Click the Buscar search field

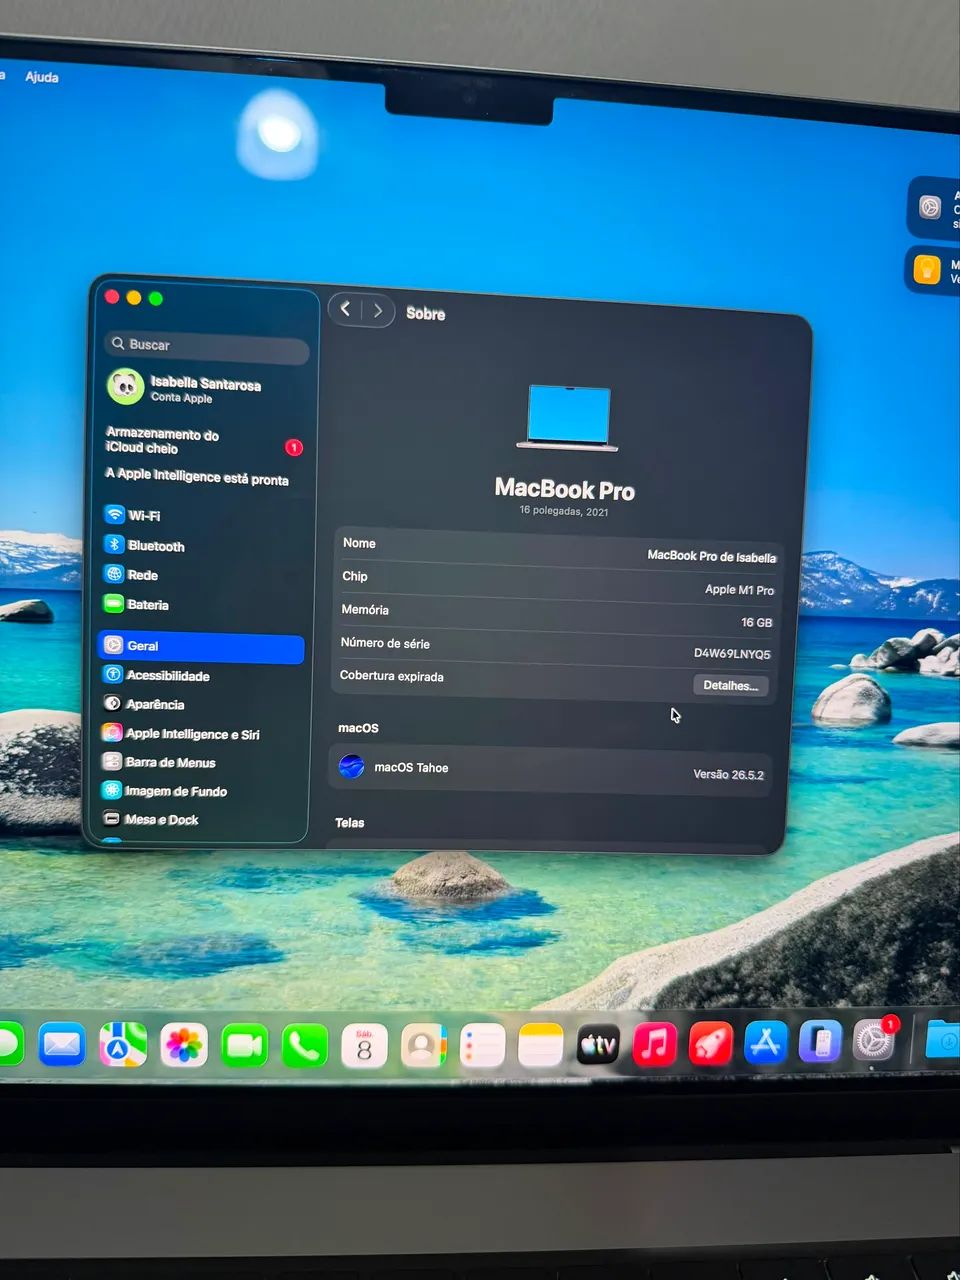tap(206, 346)
